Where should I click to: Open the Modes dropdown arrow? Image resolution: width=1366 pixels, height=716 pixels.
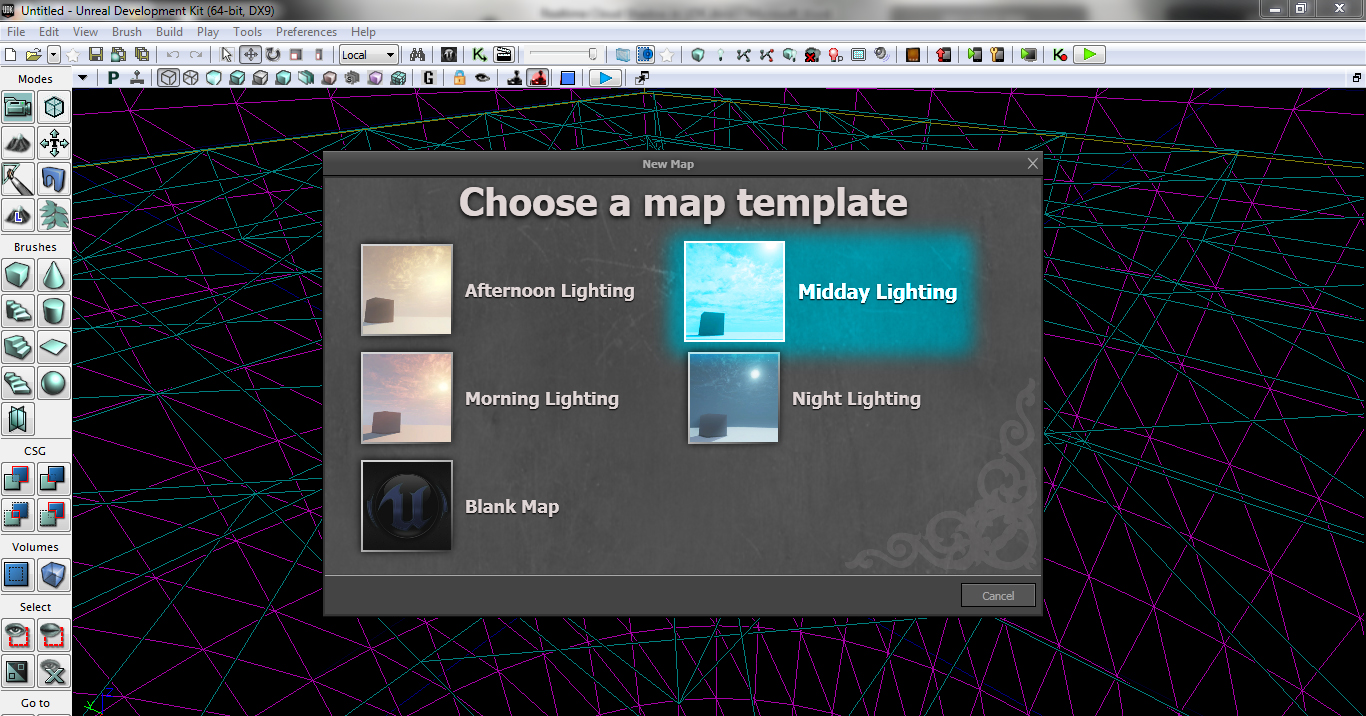click(83, 78)
